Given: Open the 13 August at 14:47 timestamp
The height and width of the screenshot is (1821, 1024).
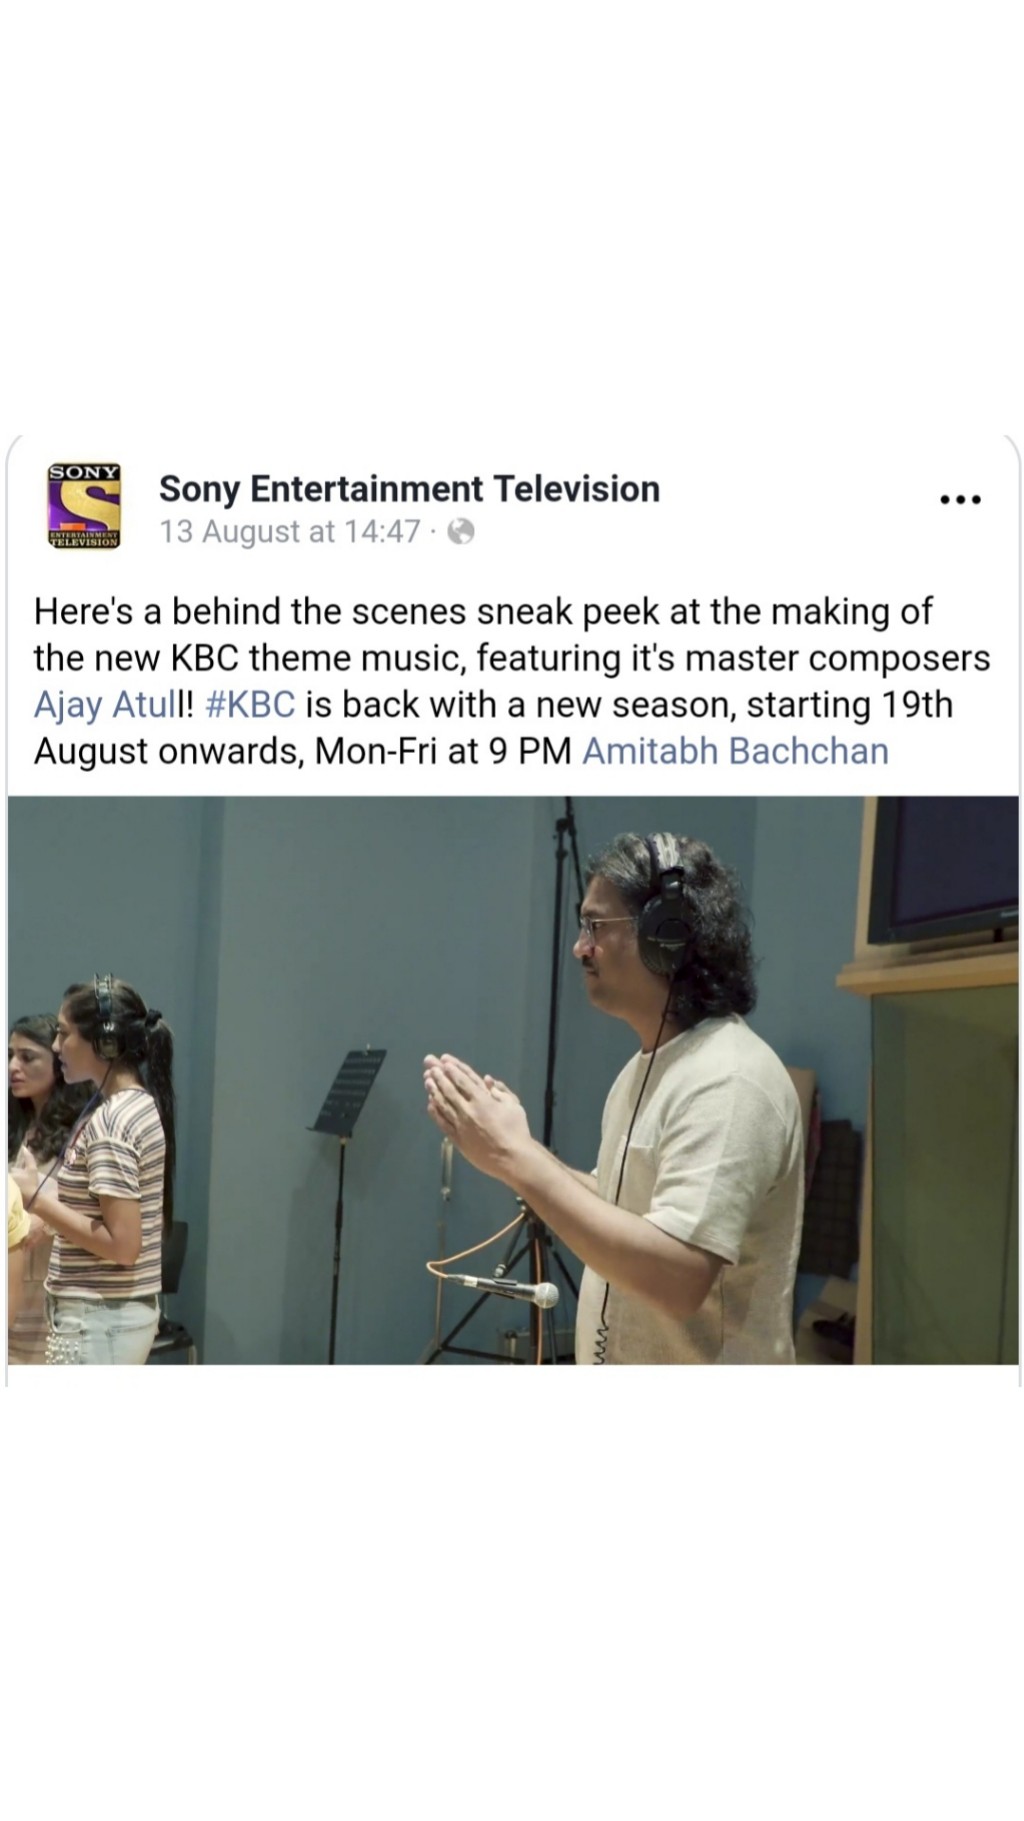Looking at the screenshot, I should (x=290, y=532).
